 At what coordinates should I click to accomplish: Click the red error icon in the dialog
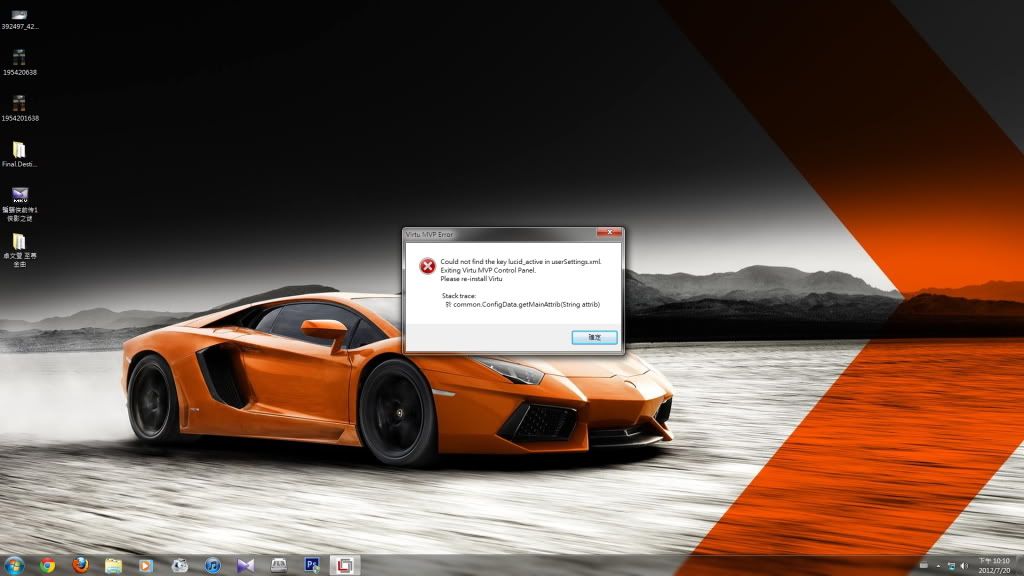[427, 266]
